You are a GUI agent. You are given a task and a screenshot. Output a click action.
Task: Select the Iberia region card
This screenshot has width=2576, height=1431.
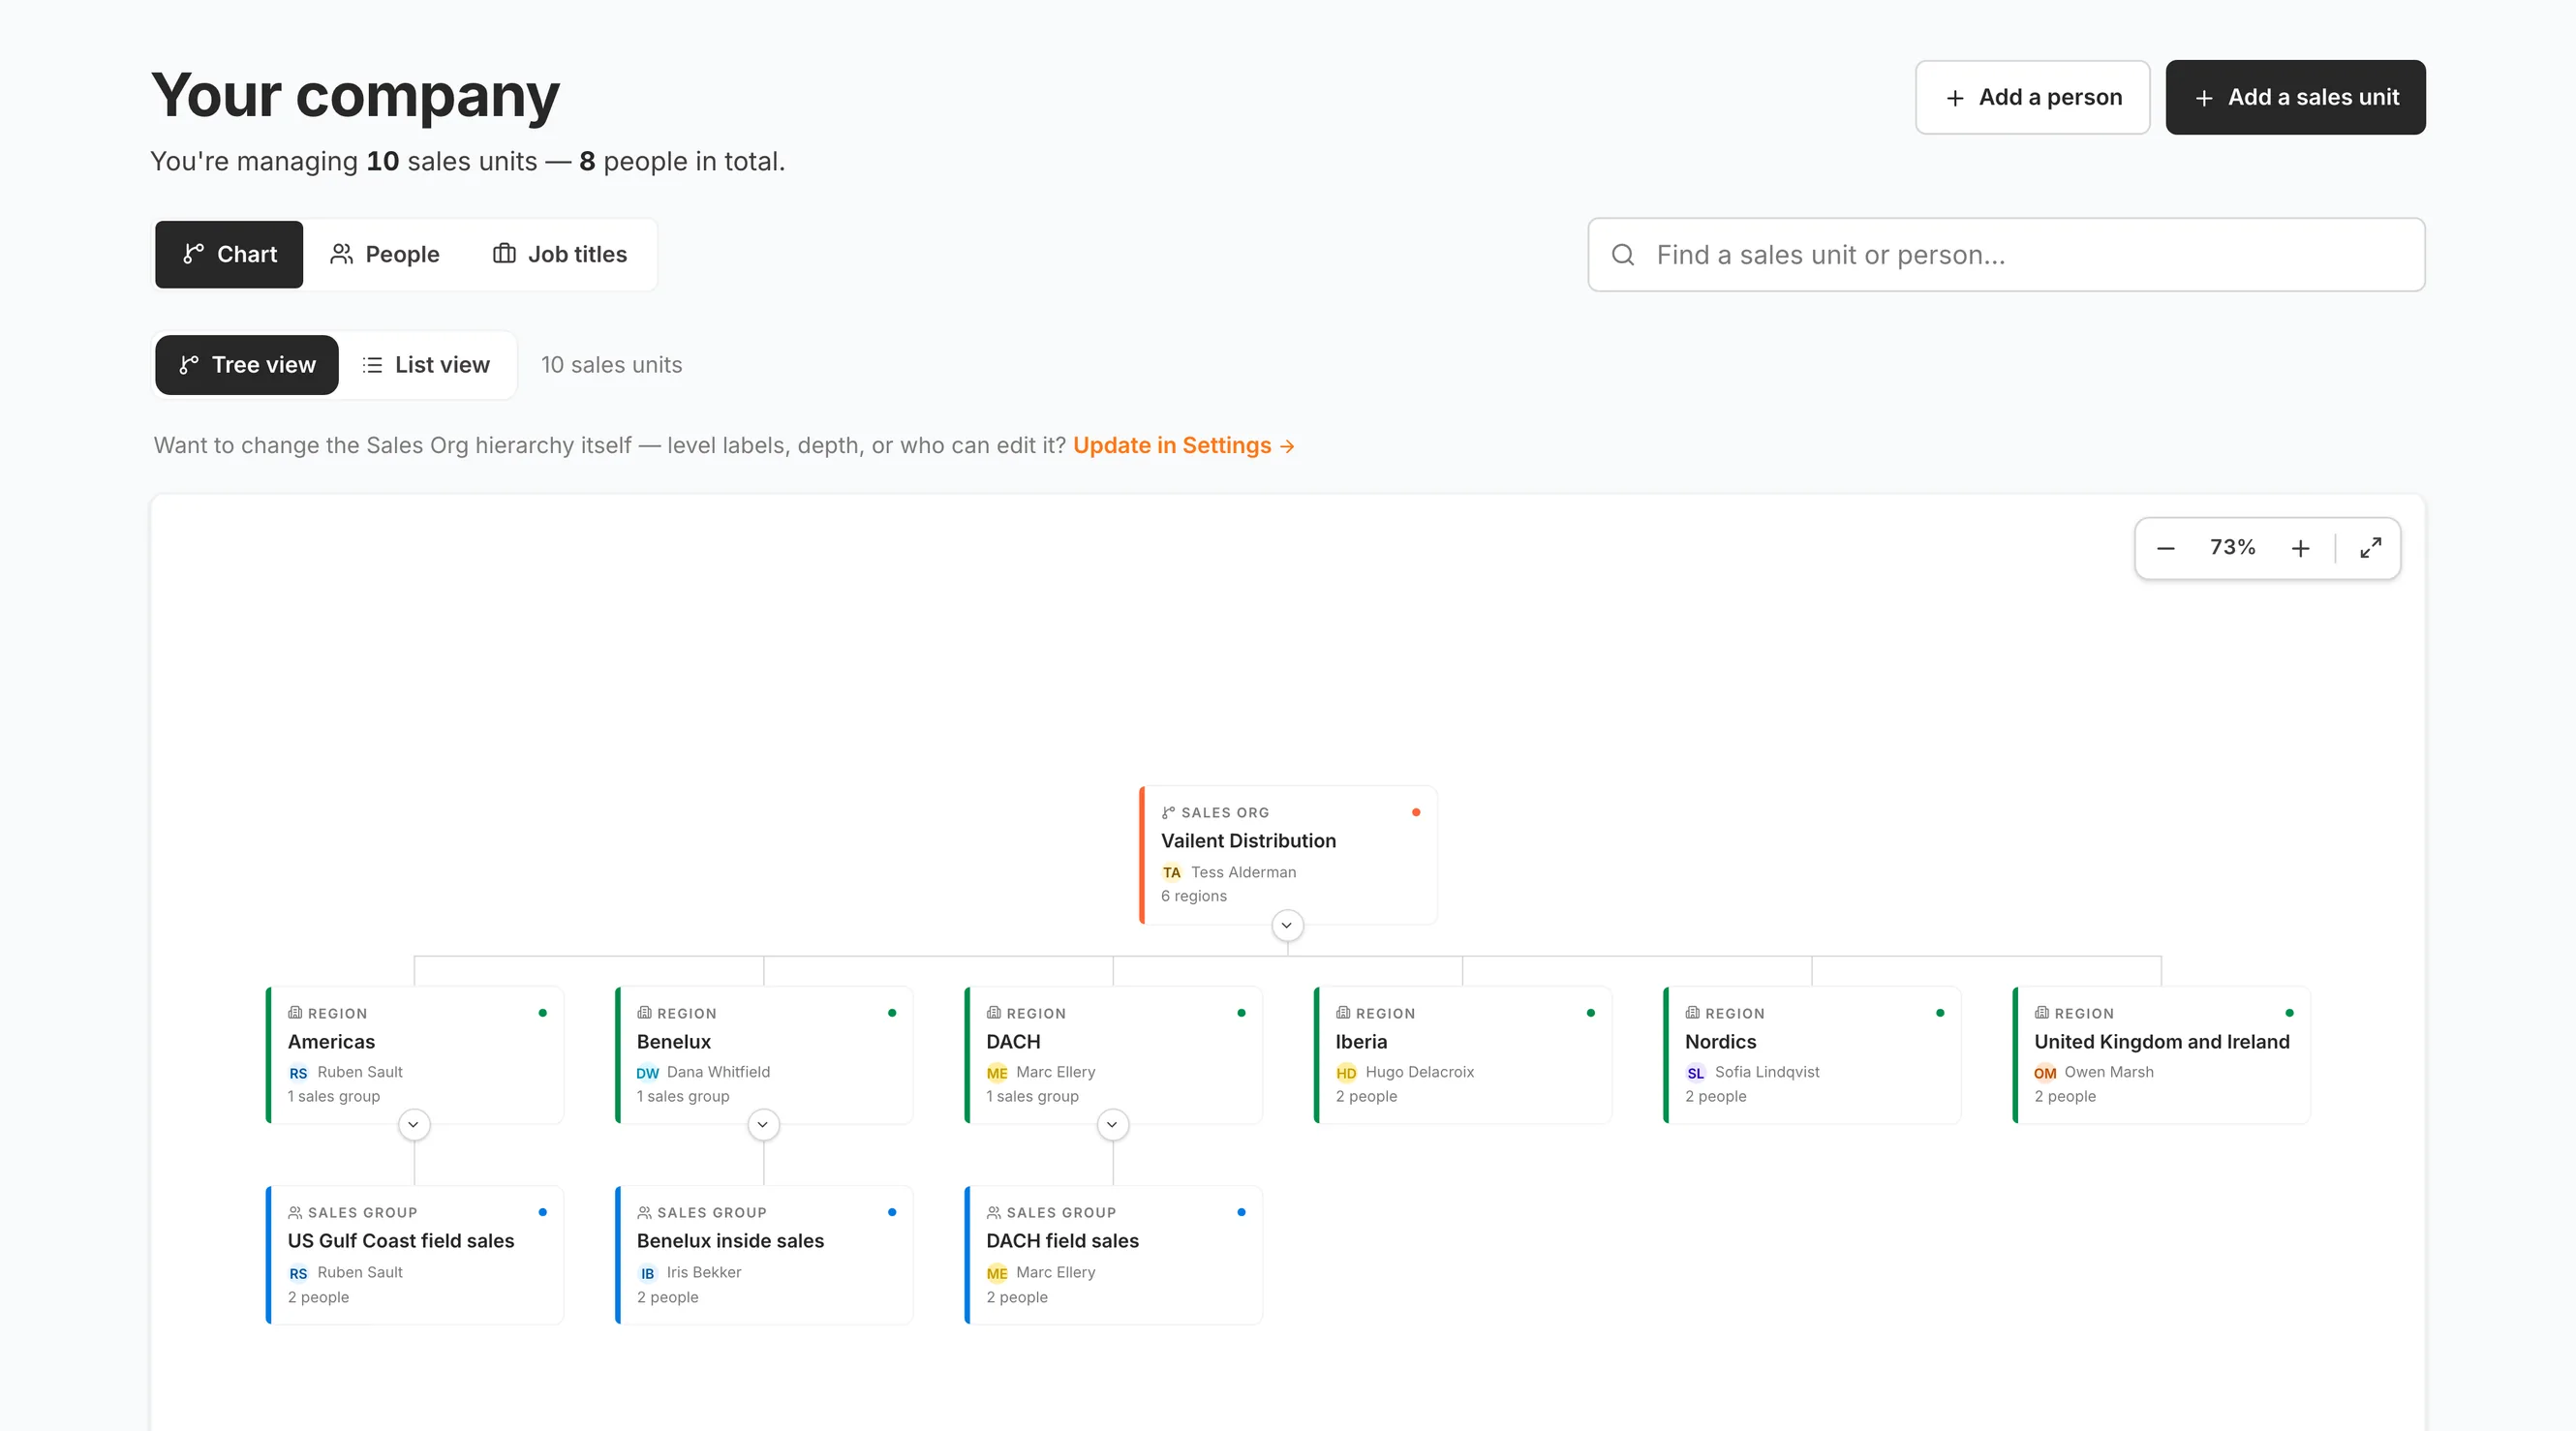pyautogui.click(x=1462, y=1055)
